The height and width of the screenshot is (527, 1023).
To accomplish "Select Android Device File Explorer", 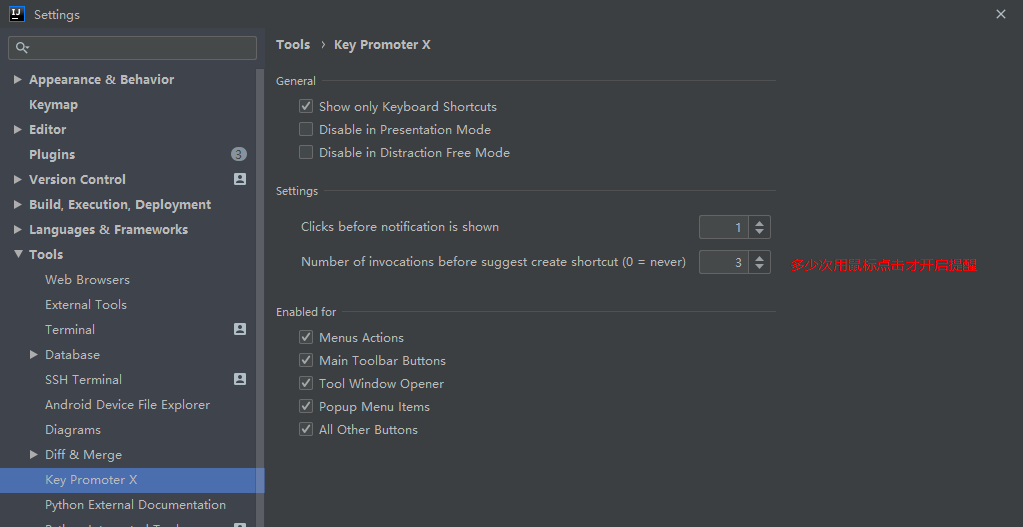I will click(127, 404).
